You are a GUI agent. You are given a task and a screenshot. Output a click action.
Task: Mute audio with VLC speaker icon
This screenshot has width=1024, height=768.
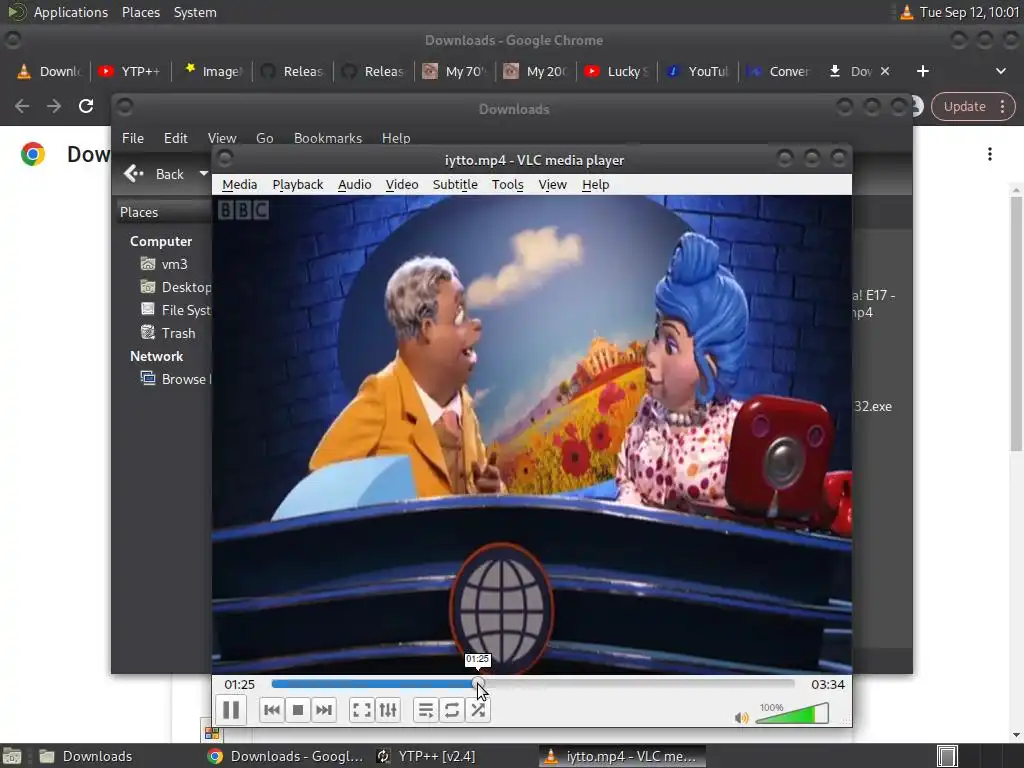coord(741,718)
